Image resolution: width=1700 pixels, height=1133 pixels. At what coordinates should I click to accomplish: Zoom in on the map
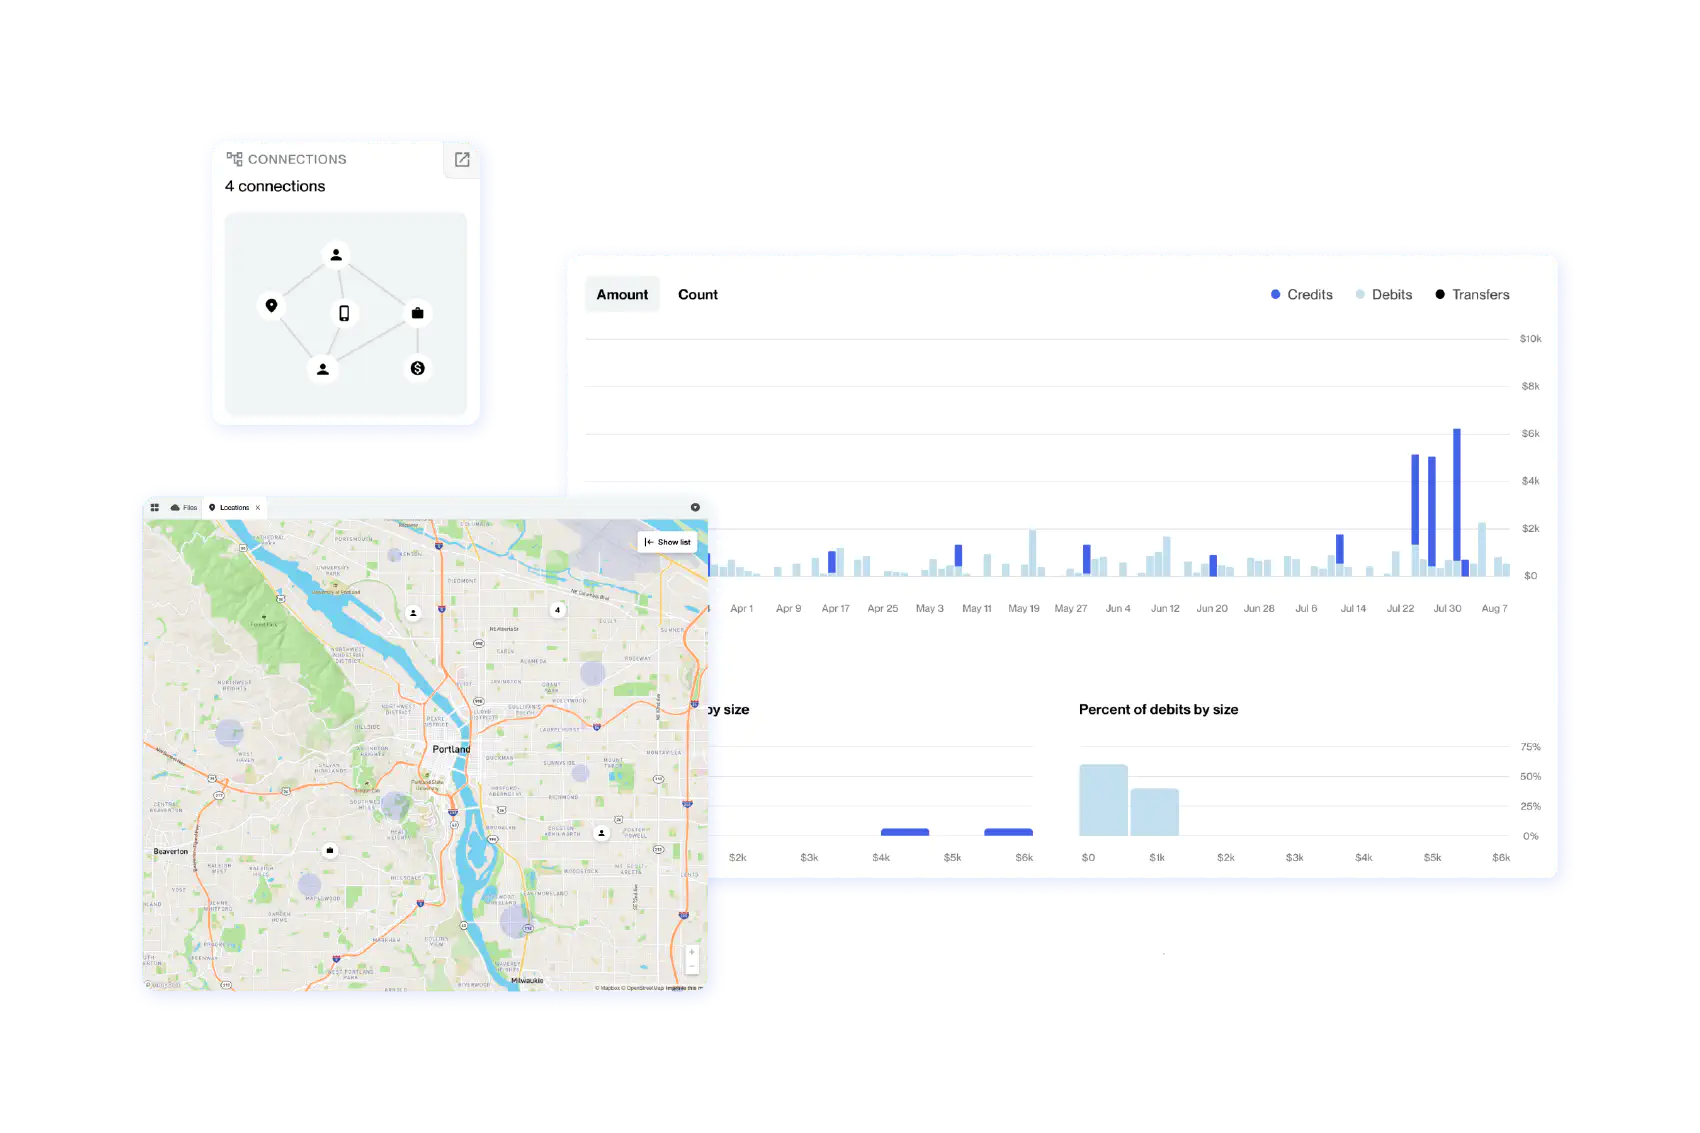(x=691, y=952)
